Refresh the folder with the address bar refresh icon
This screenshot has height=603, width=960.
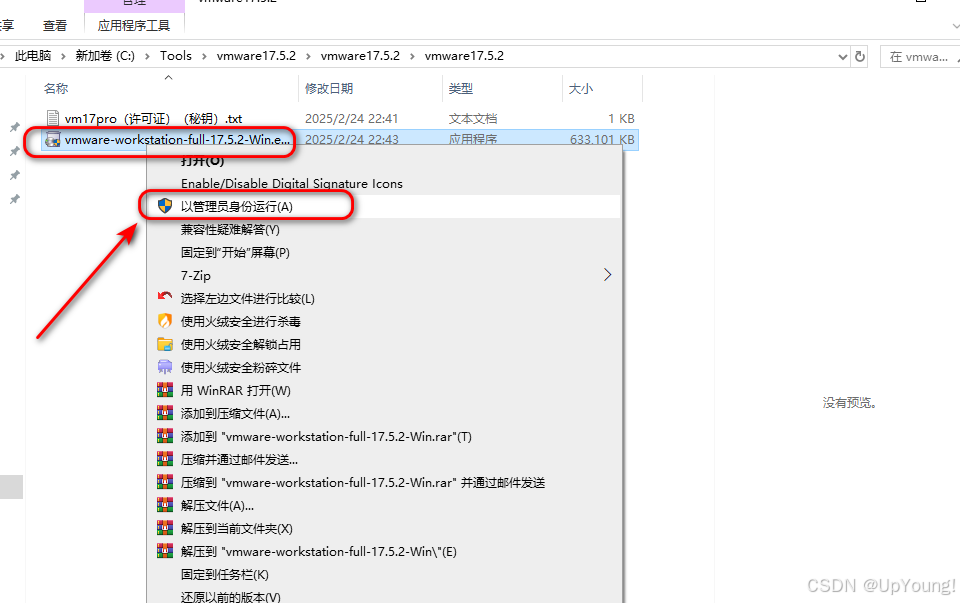point(860,56)
